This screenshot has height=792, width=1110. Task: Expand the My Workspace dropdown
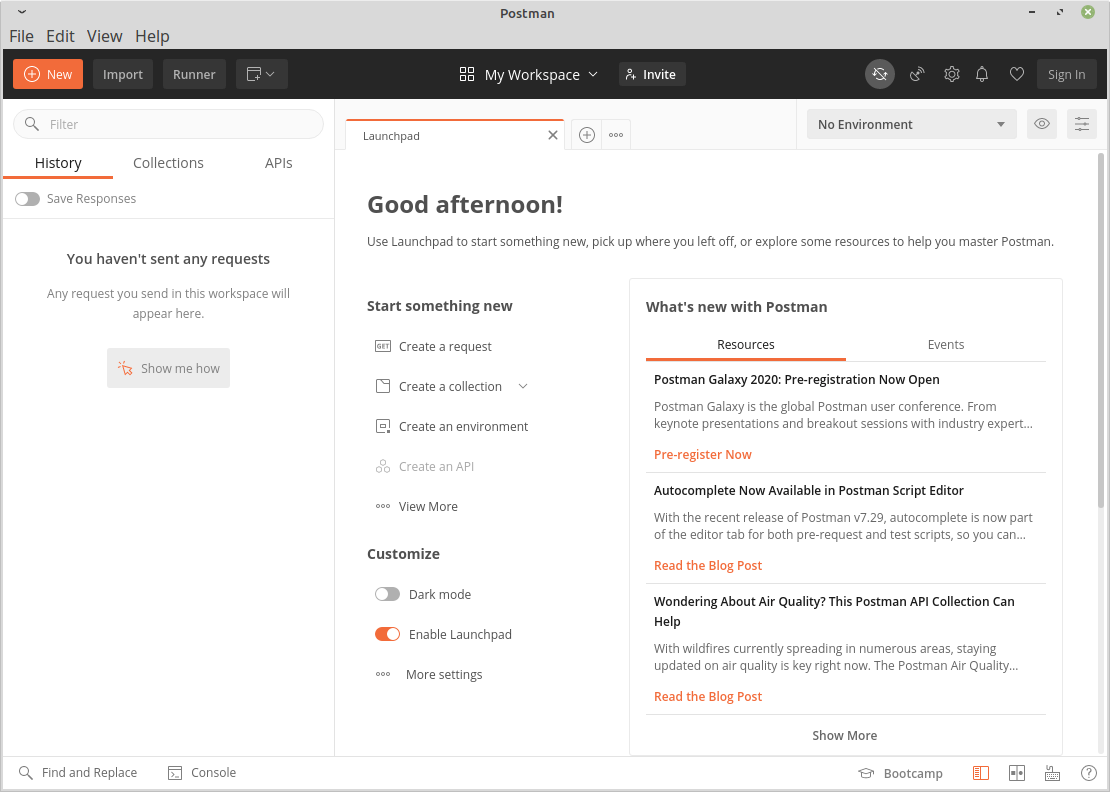coord(530,74)
